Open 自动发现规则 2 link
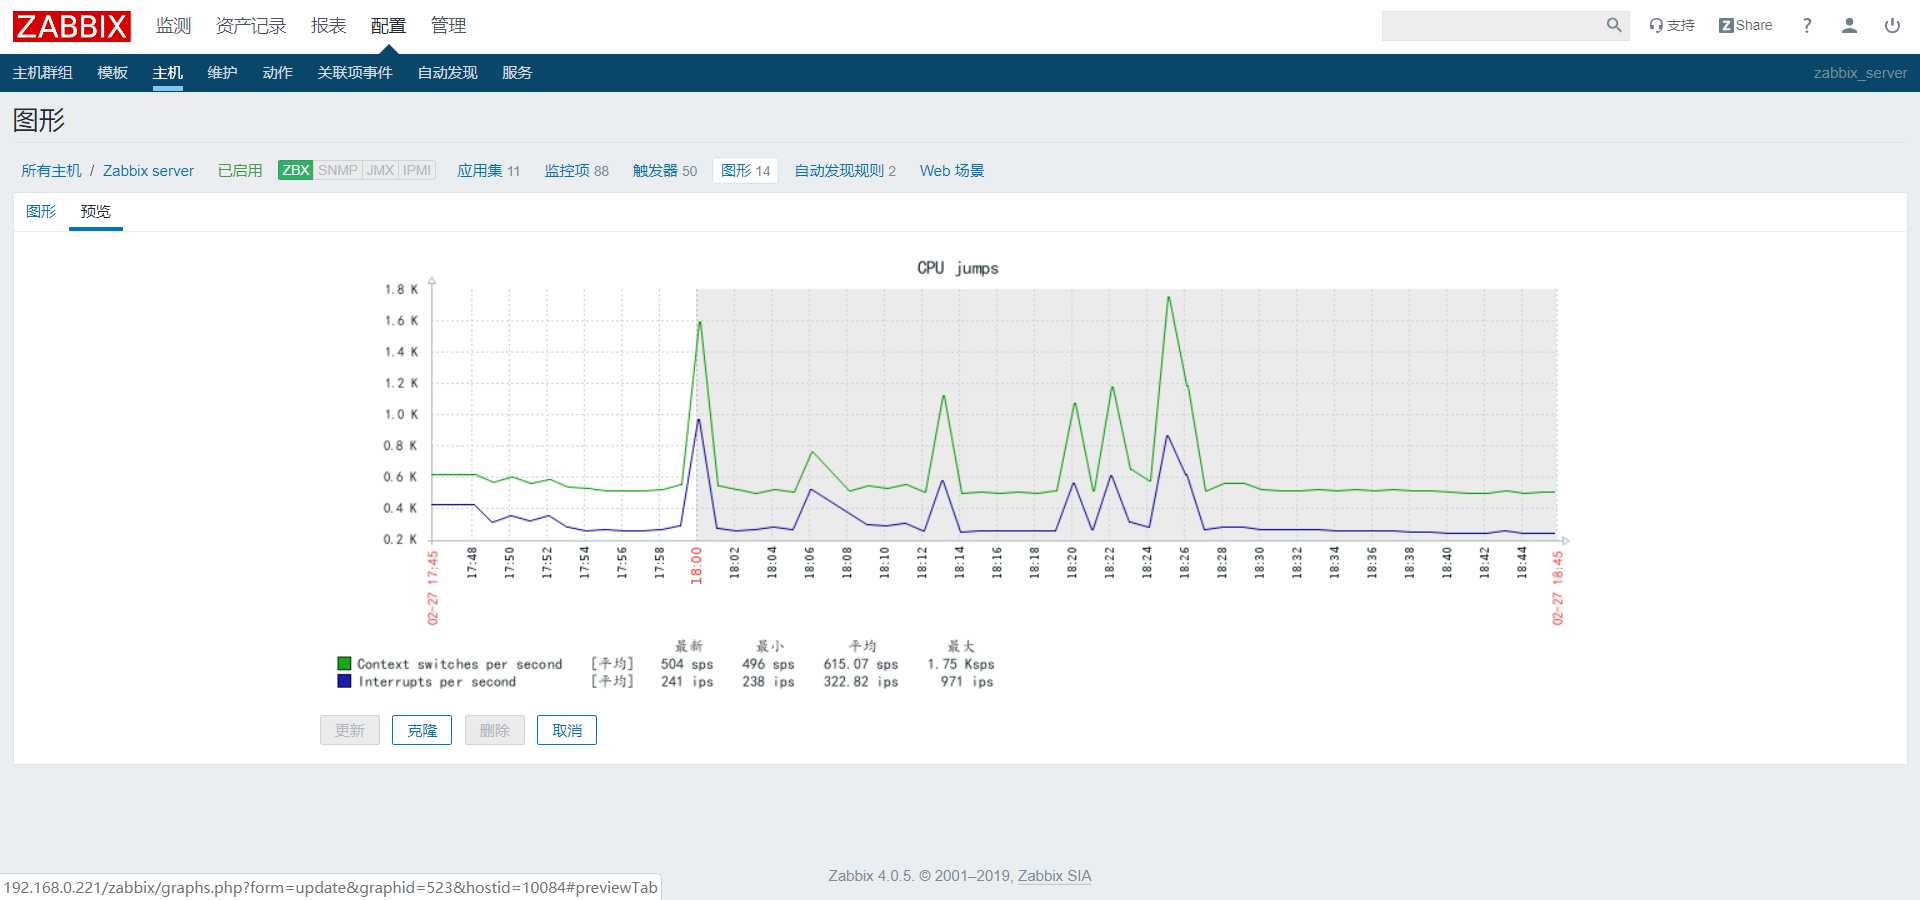1920x900 pixels. tap(845, 171)
